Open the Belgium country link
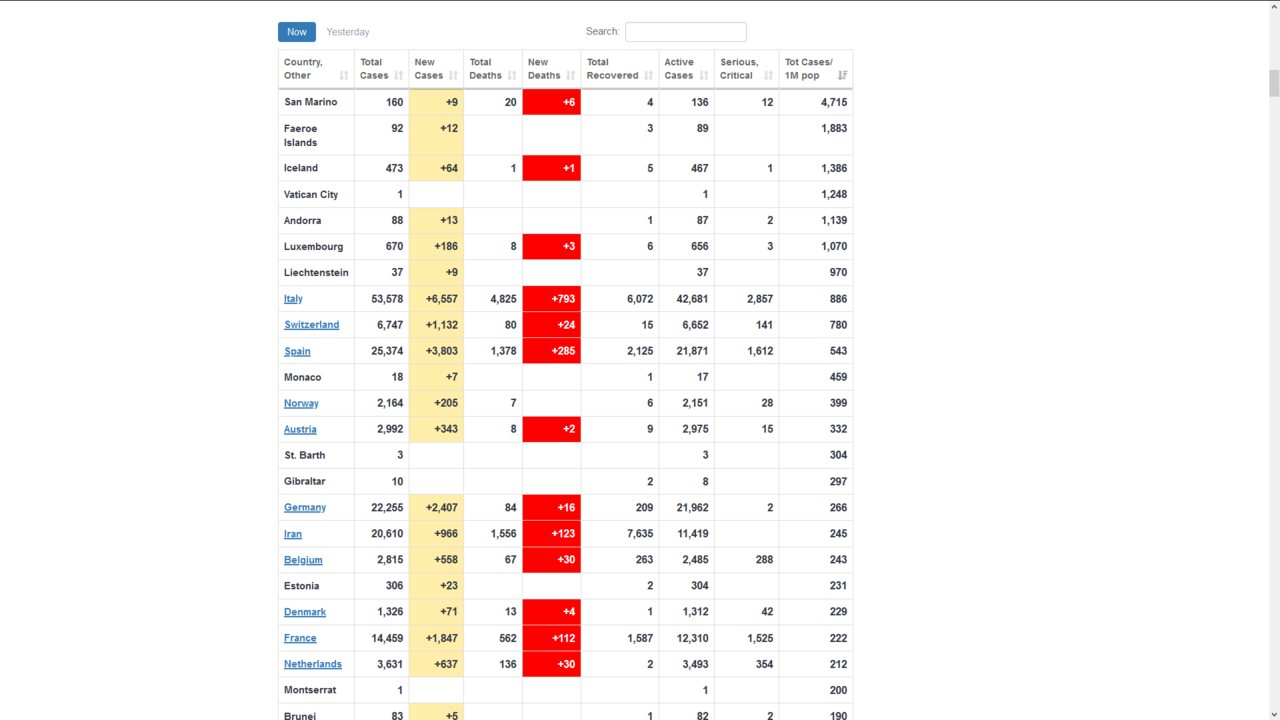Screen dimensions: 1280x720 pyautogui.click(x=303, y=560)
